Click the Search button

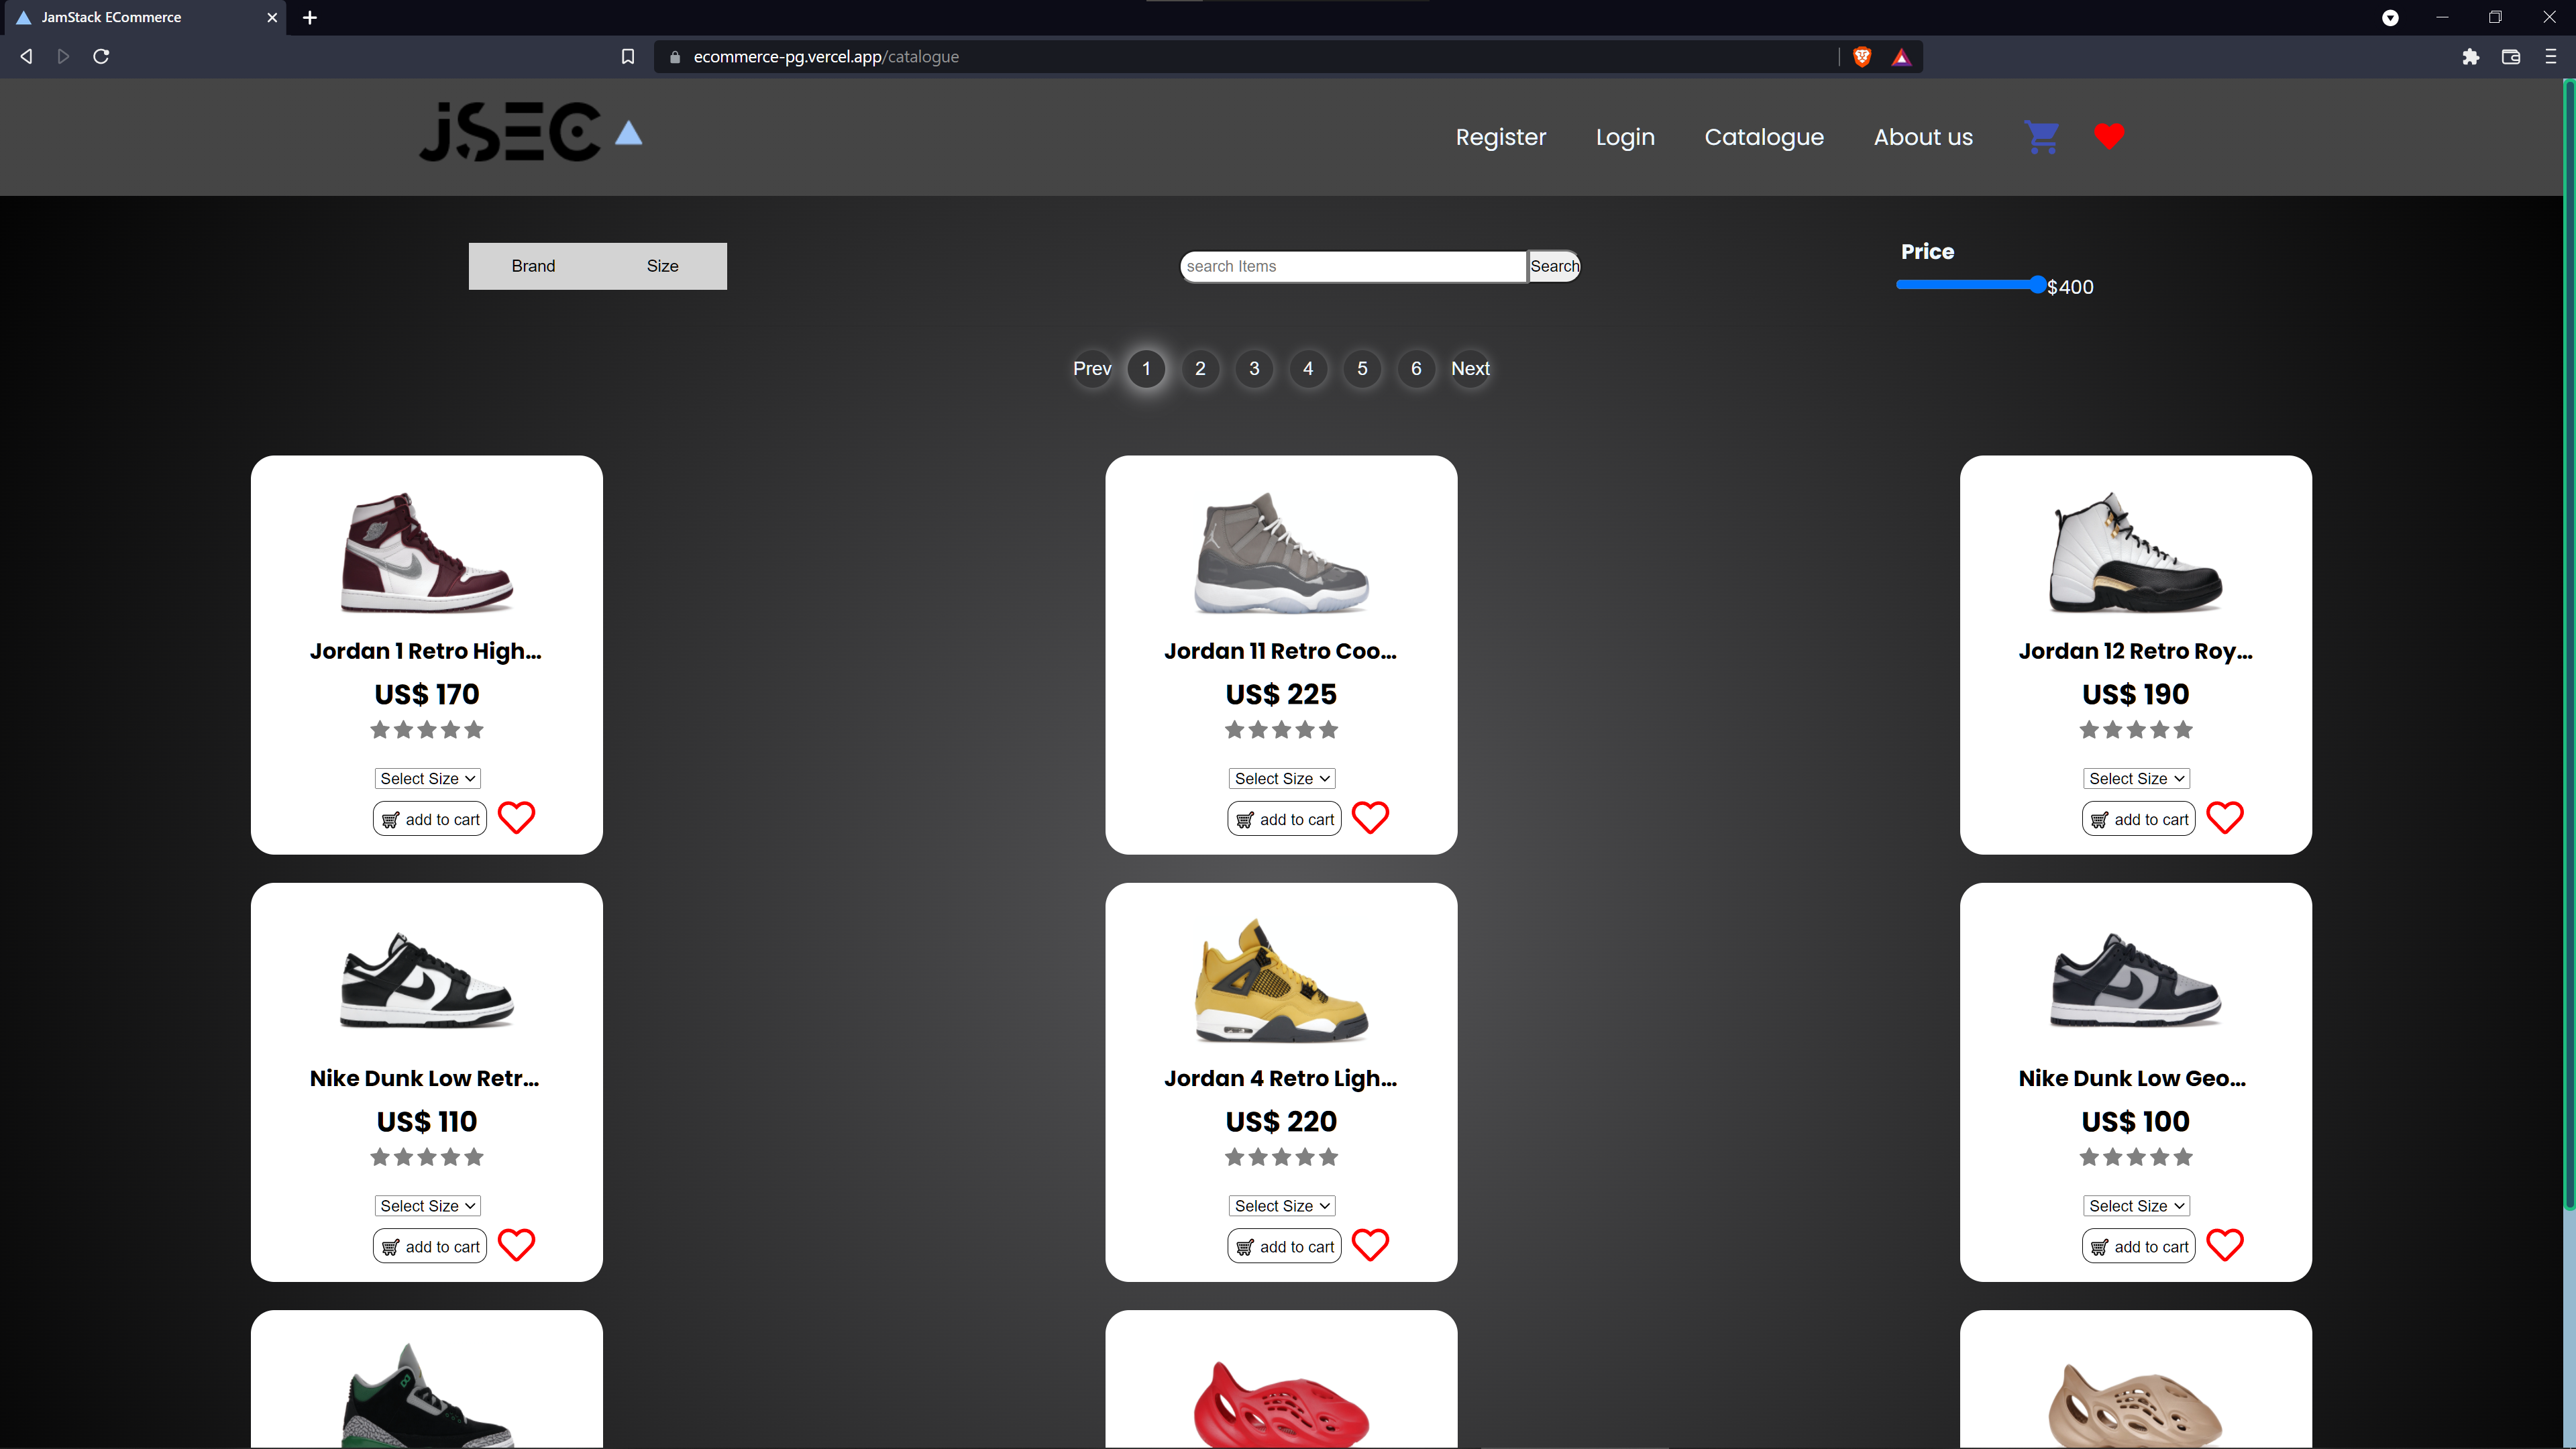(1554, 266)
